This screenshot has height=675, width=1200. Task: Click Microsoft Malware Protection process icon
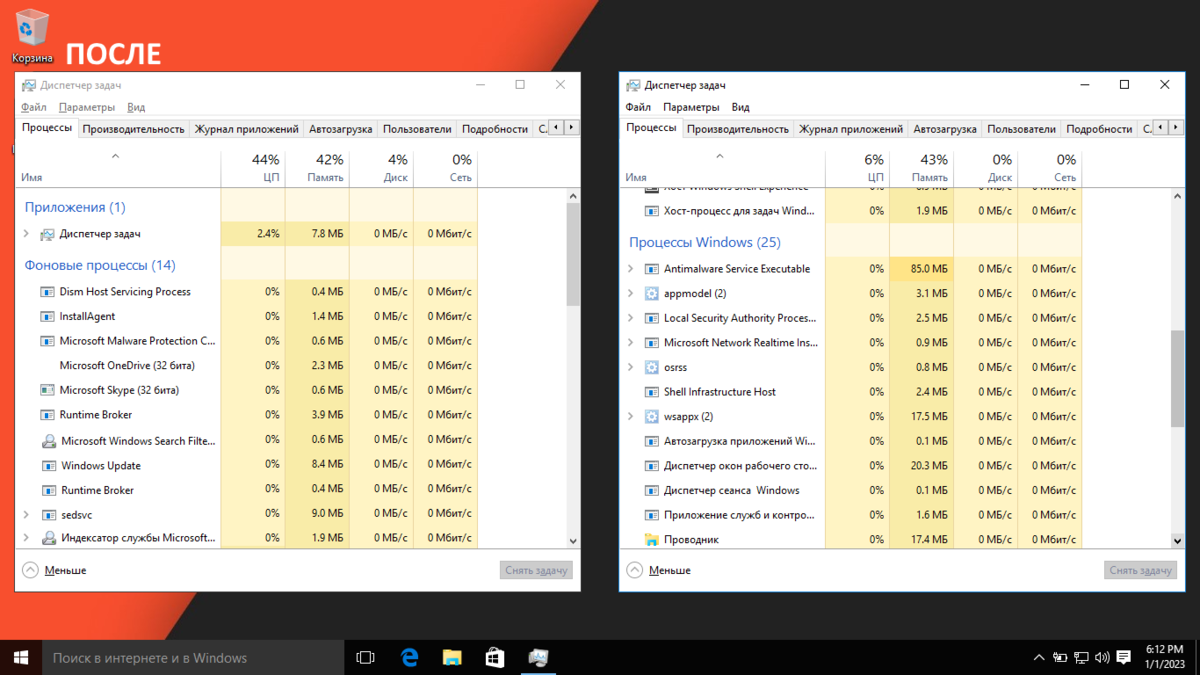(x=47, y=341)
